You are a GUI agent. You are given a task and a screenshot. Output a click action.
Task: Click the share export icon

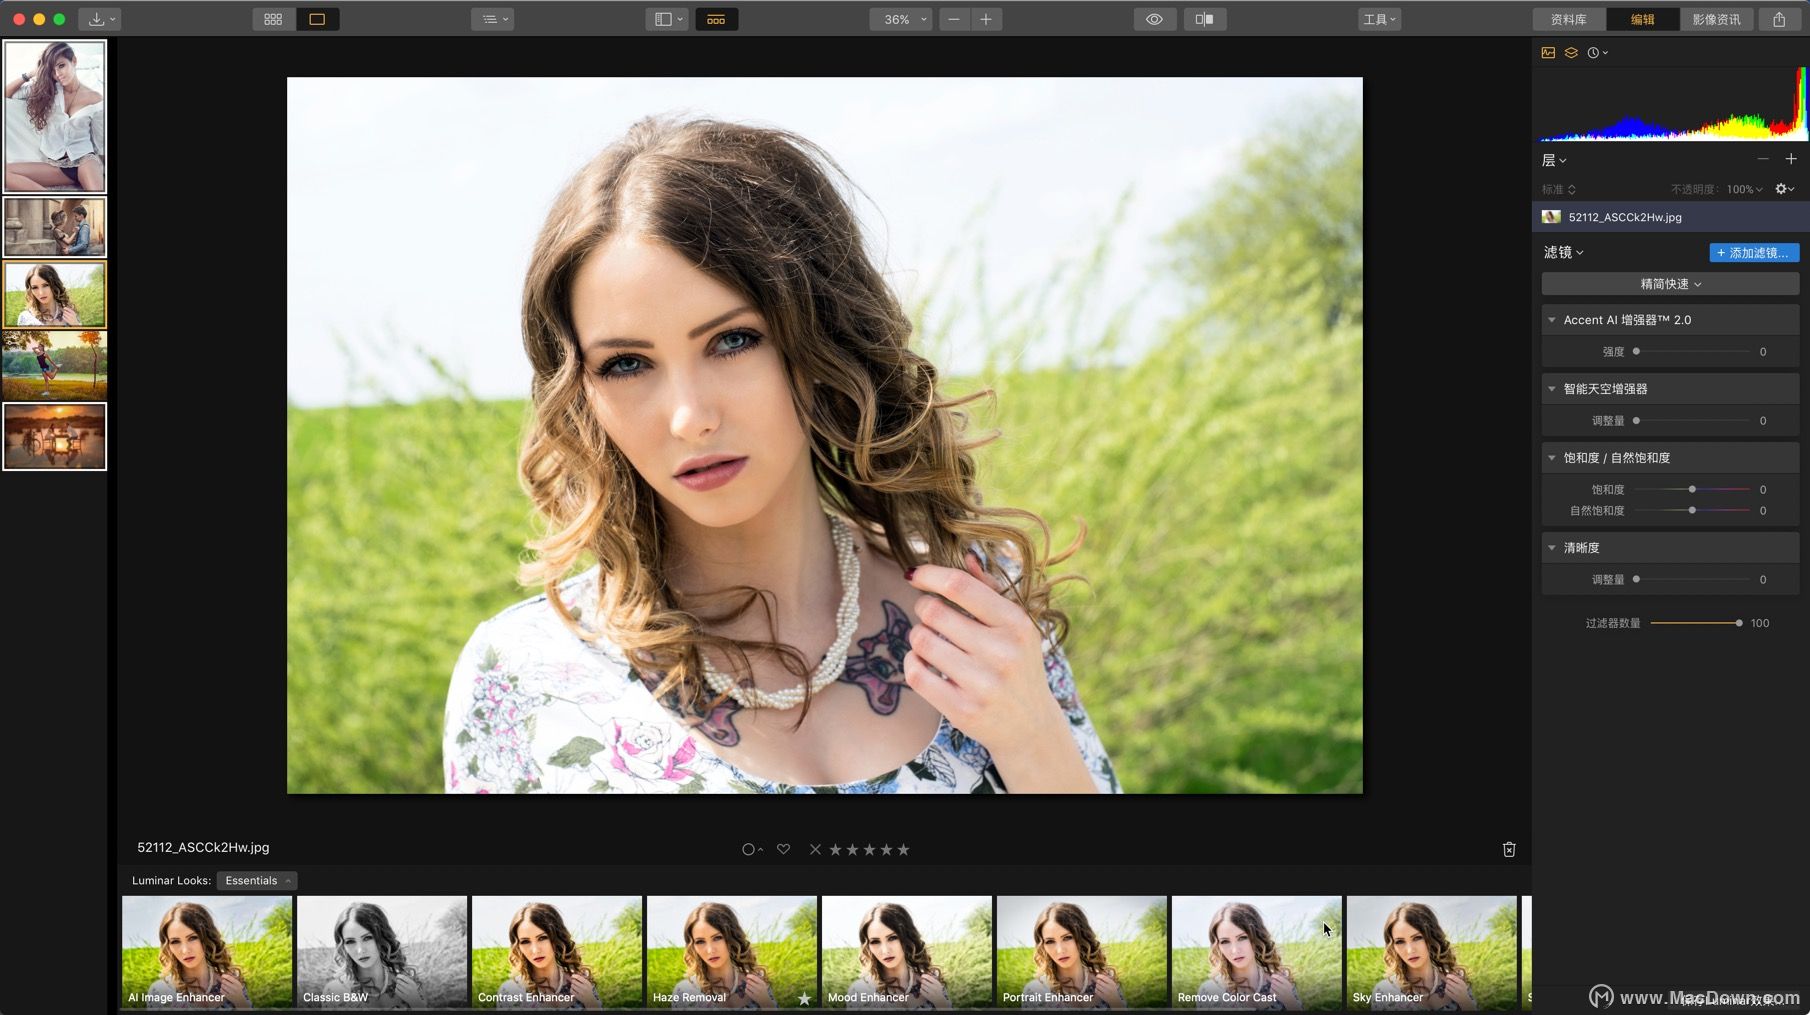click(x=1779, y=19)
